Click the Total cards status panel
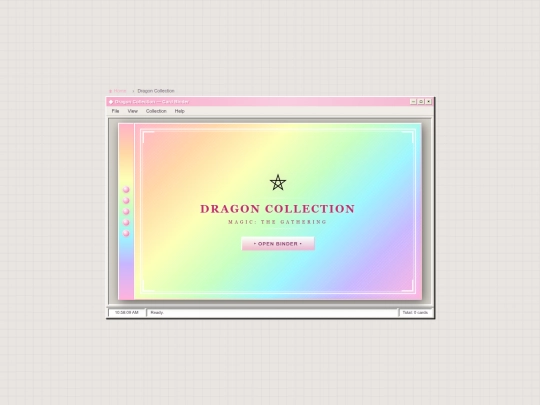 pos(415,312)
